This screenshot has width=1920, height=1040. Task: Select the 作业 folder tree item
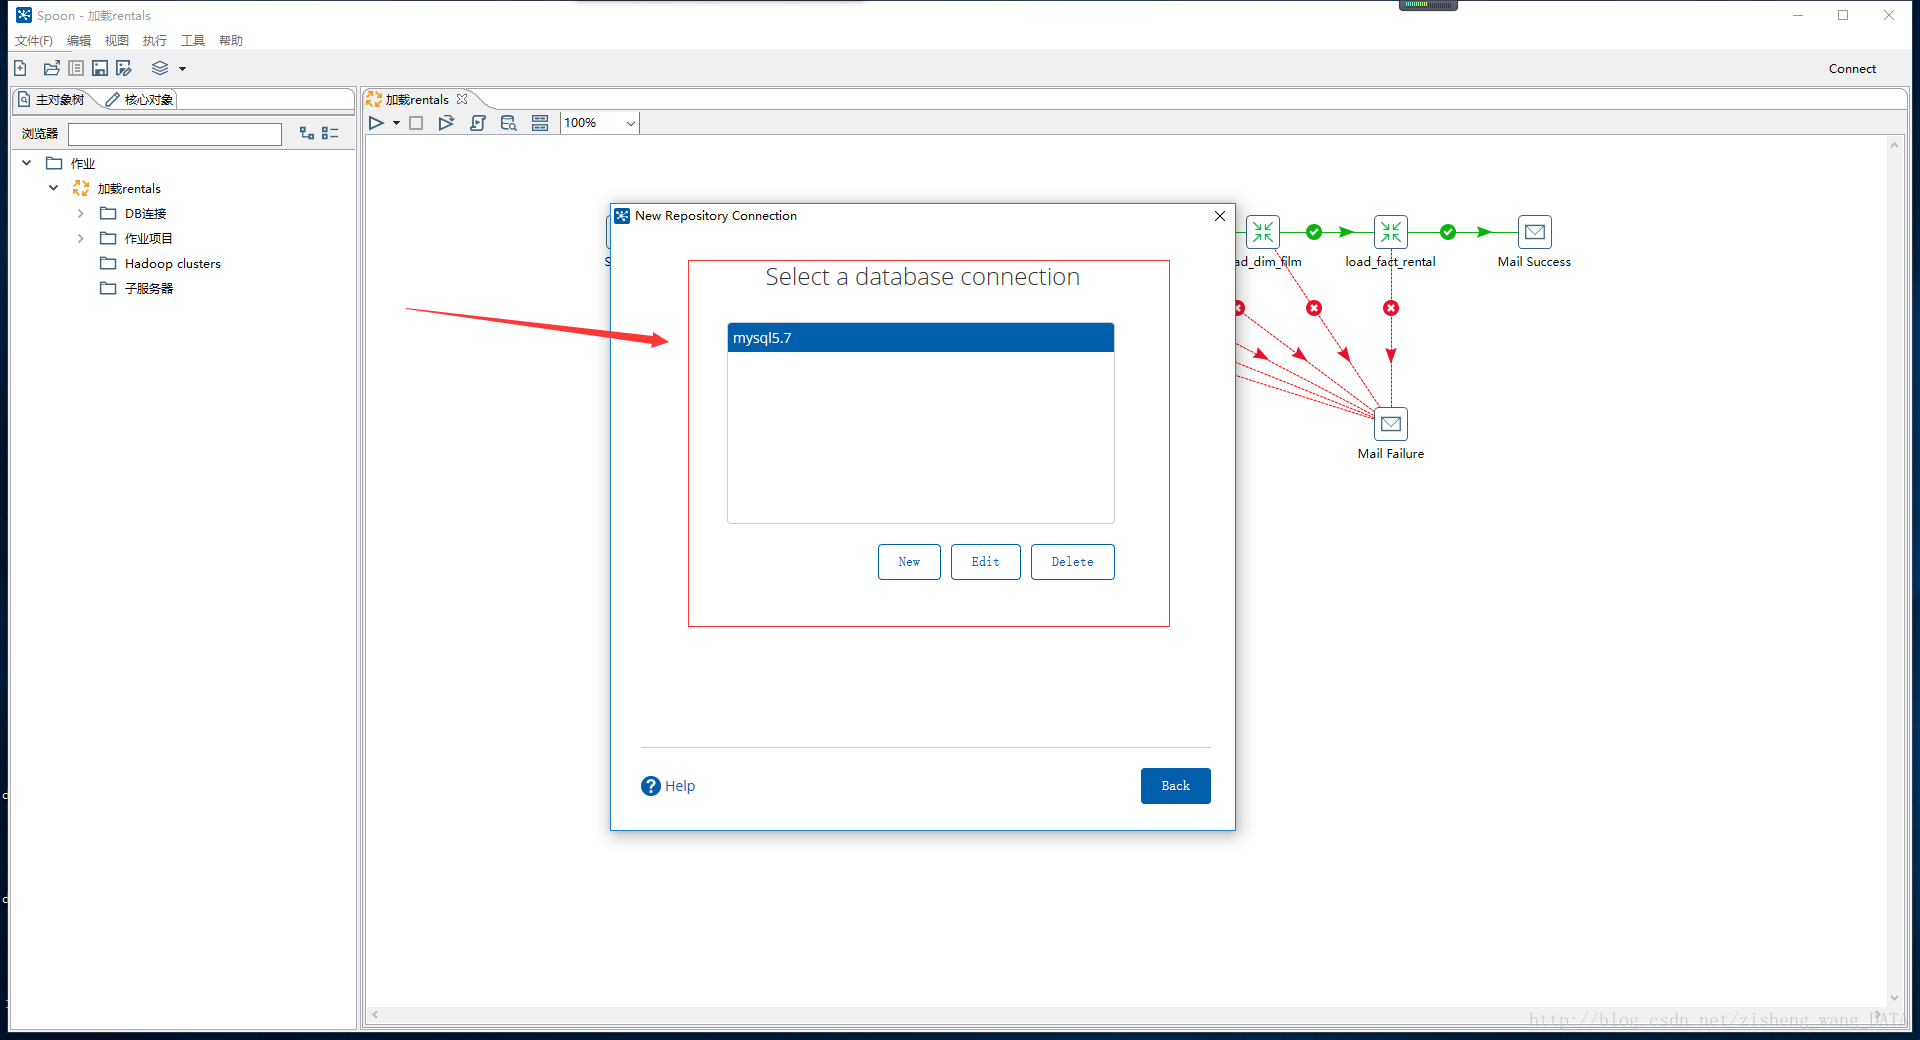pyautogui.click(x=82, y=163)
